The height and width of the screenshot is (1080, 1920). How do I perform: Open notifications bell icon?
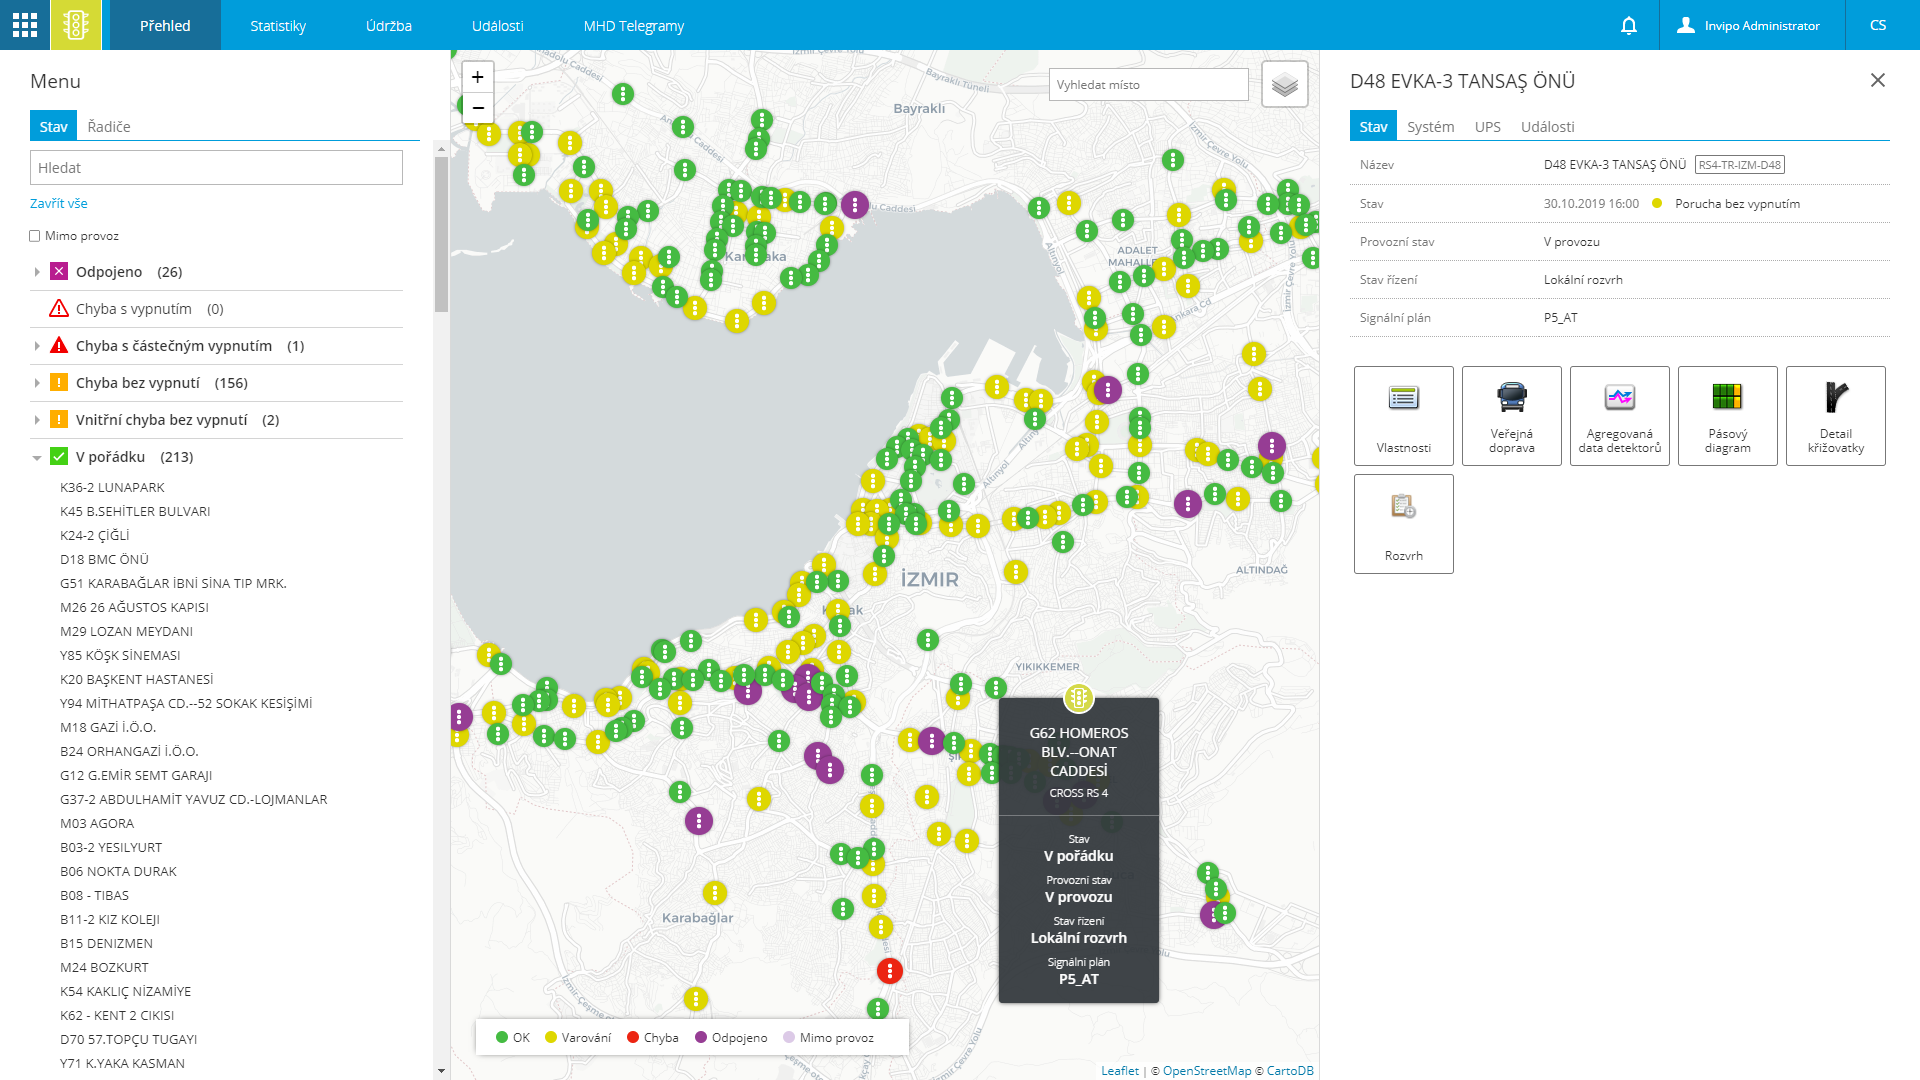[1629, 26]
